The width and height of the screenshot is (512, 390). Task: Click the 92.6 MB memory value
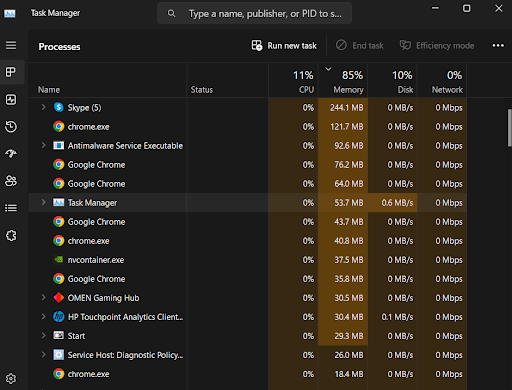click(349, 146)
